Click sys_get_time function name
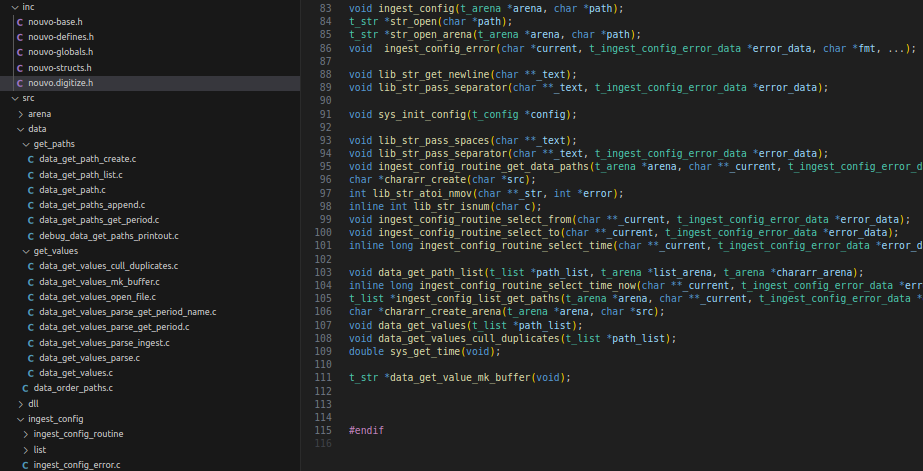Viewport: 923px width, 471px height. click(x=425, y=351)
